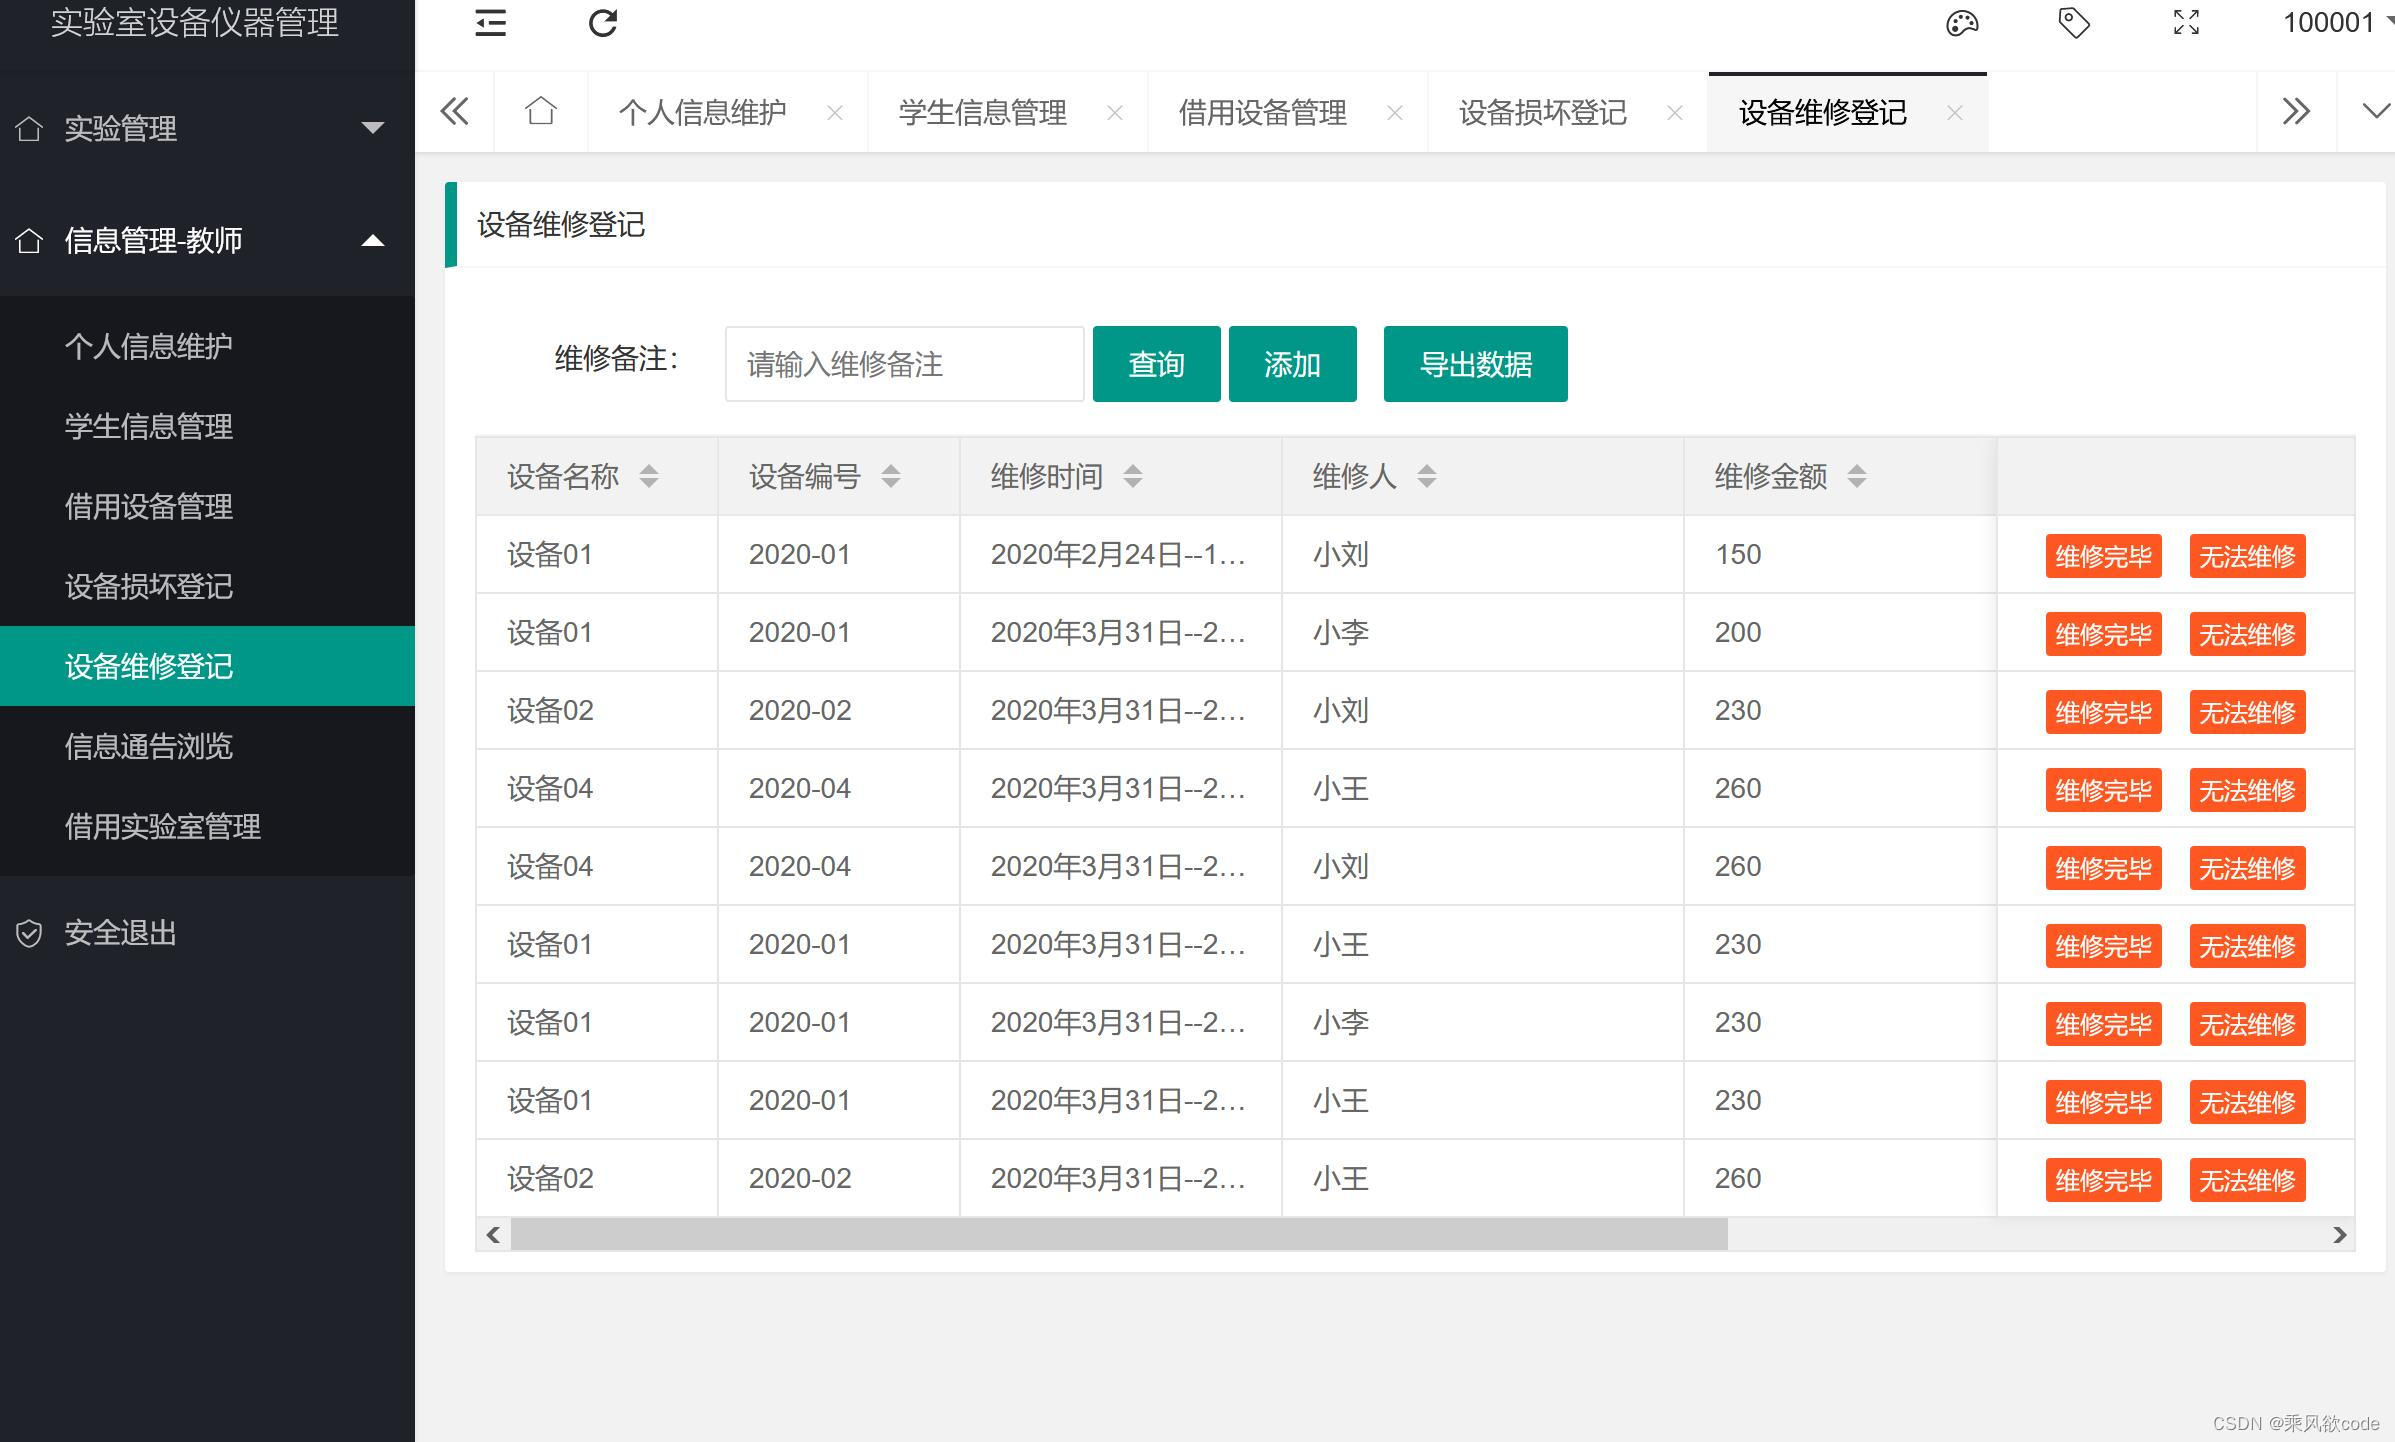Open the theme palette icon

pyautogui.click(x=1962, y=22)
